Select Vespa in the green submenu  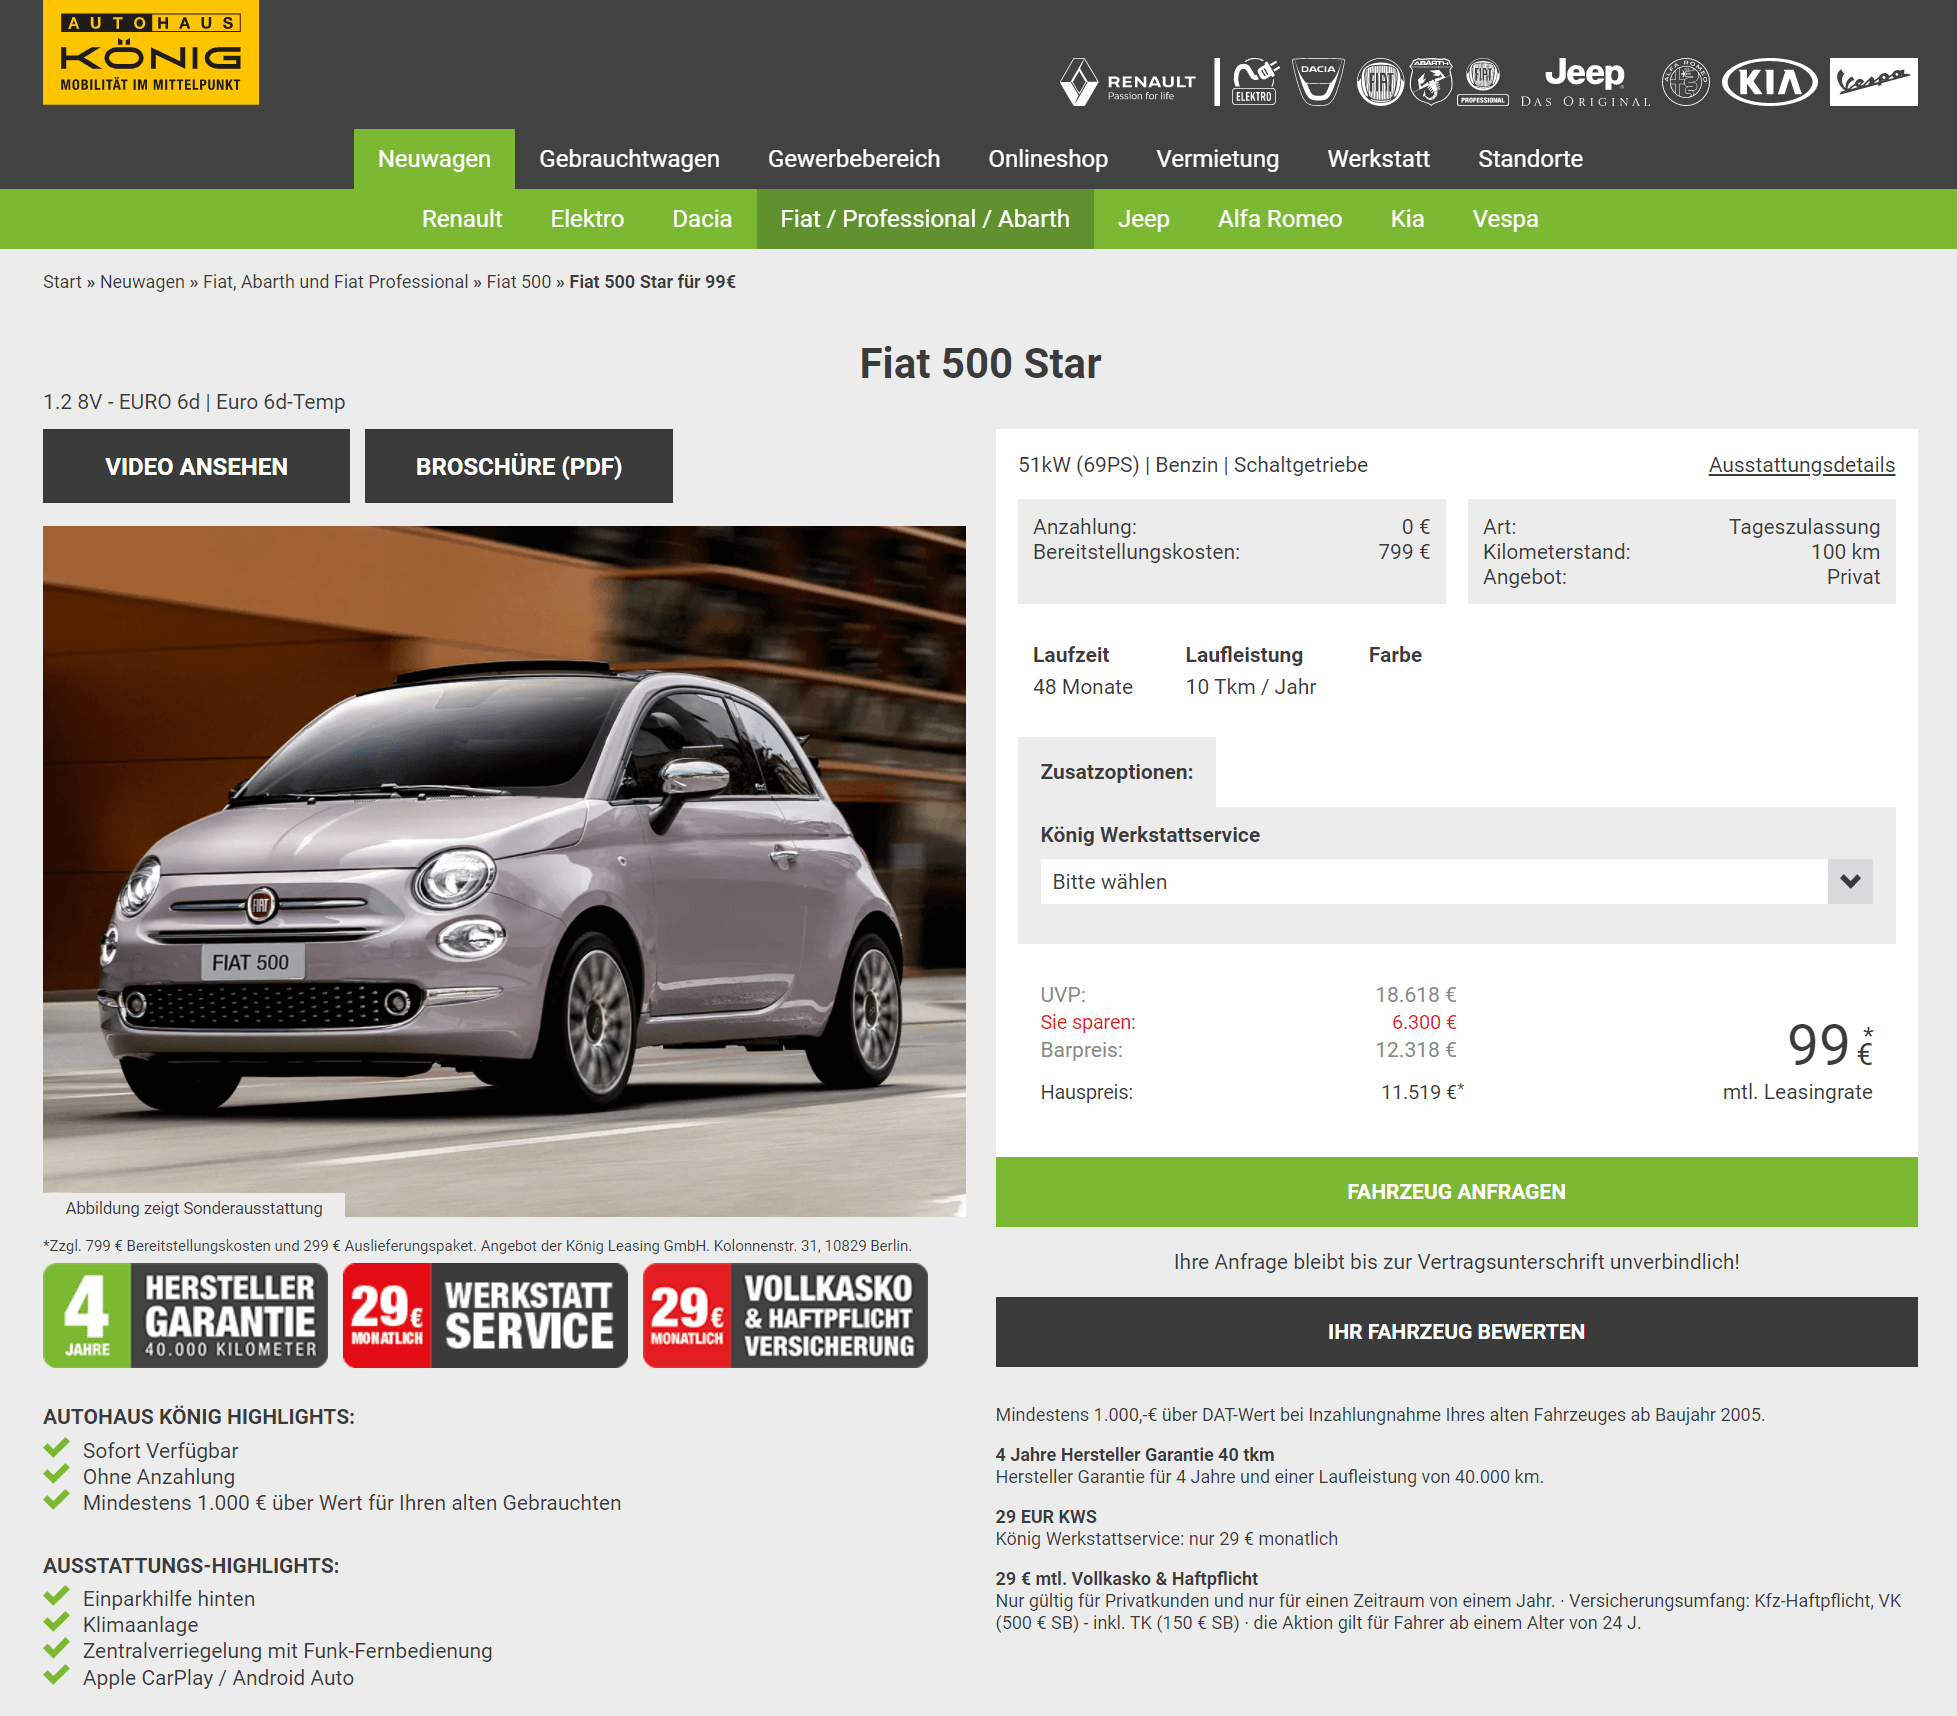pyautogui.click(x=1505, y=219)
